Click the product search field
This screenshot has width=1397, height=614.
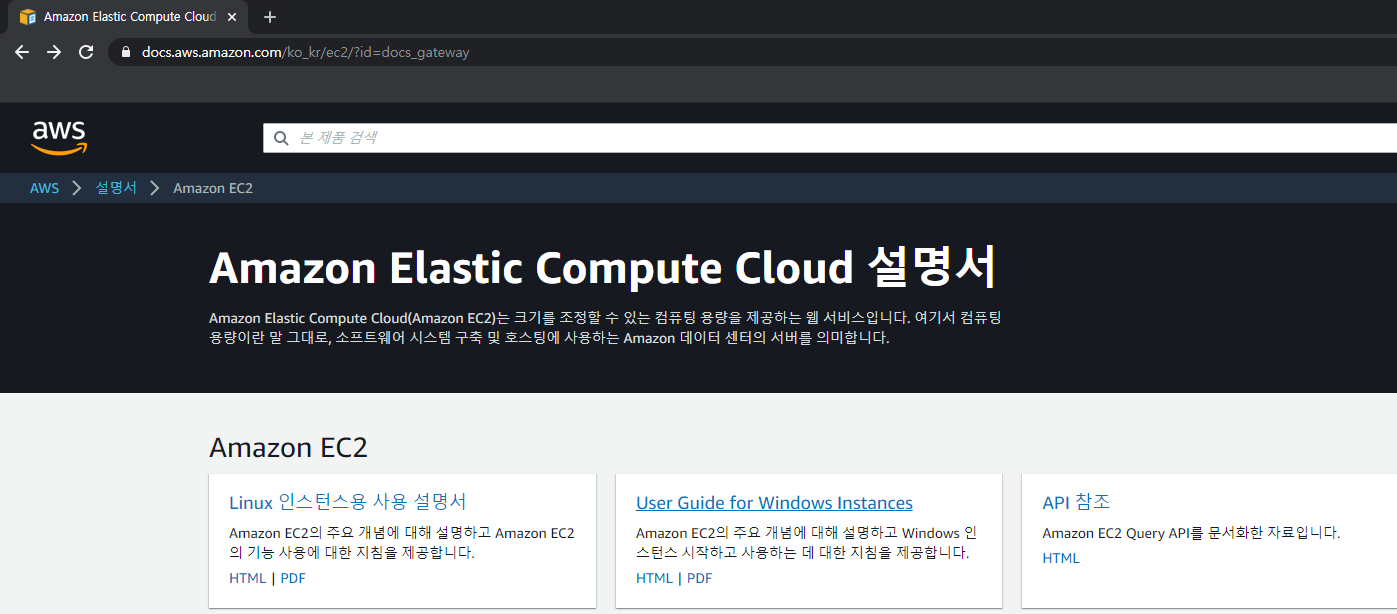click(x=830, y=138)
